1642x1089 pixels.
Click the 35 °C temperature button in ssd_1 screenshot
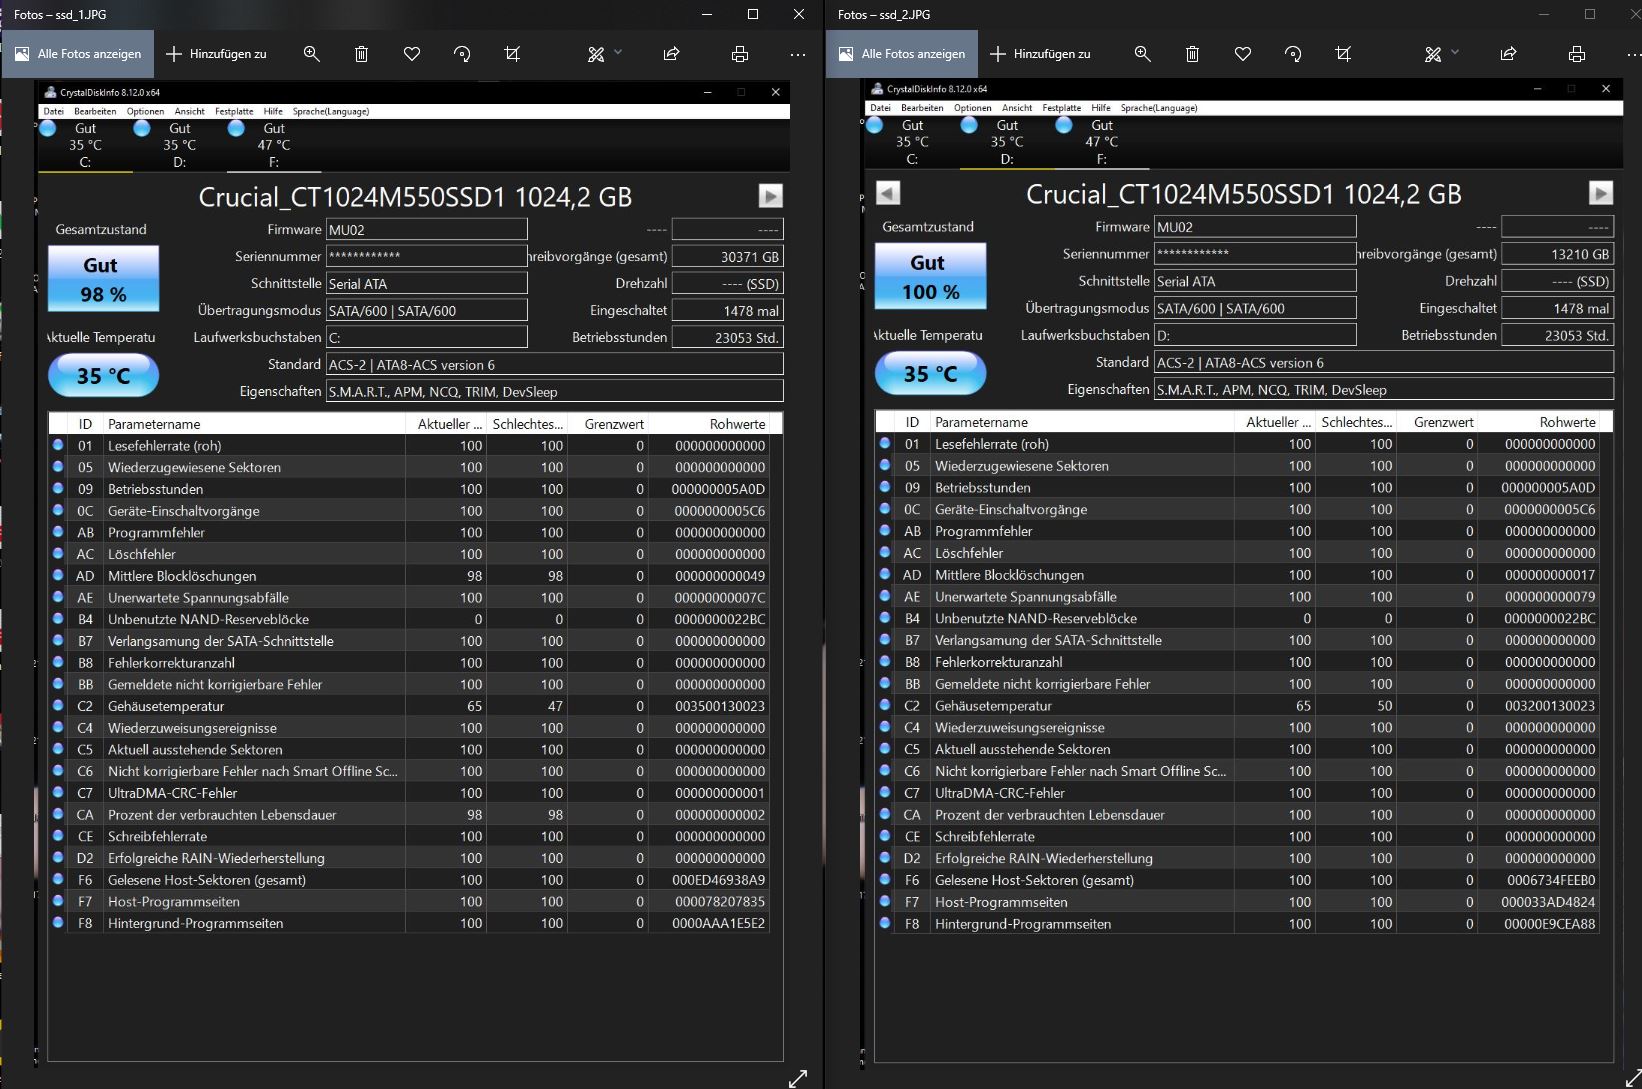(104, 376)
